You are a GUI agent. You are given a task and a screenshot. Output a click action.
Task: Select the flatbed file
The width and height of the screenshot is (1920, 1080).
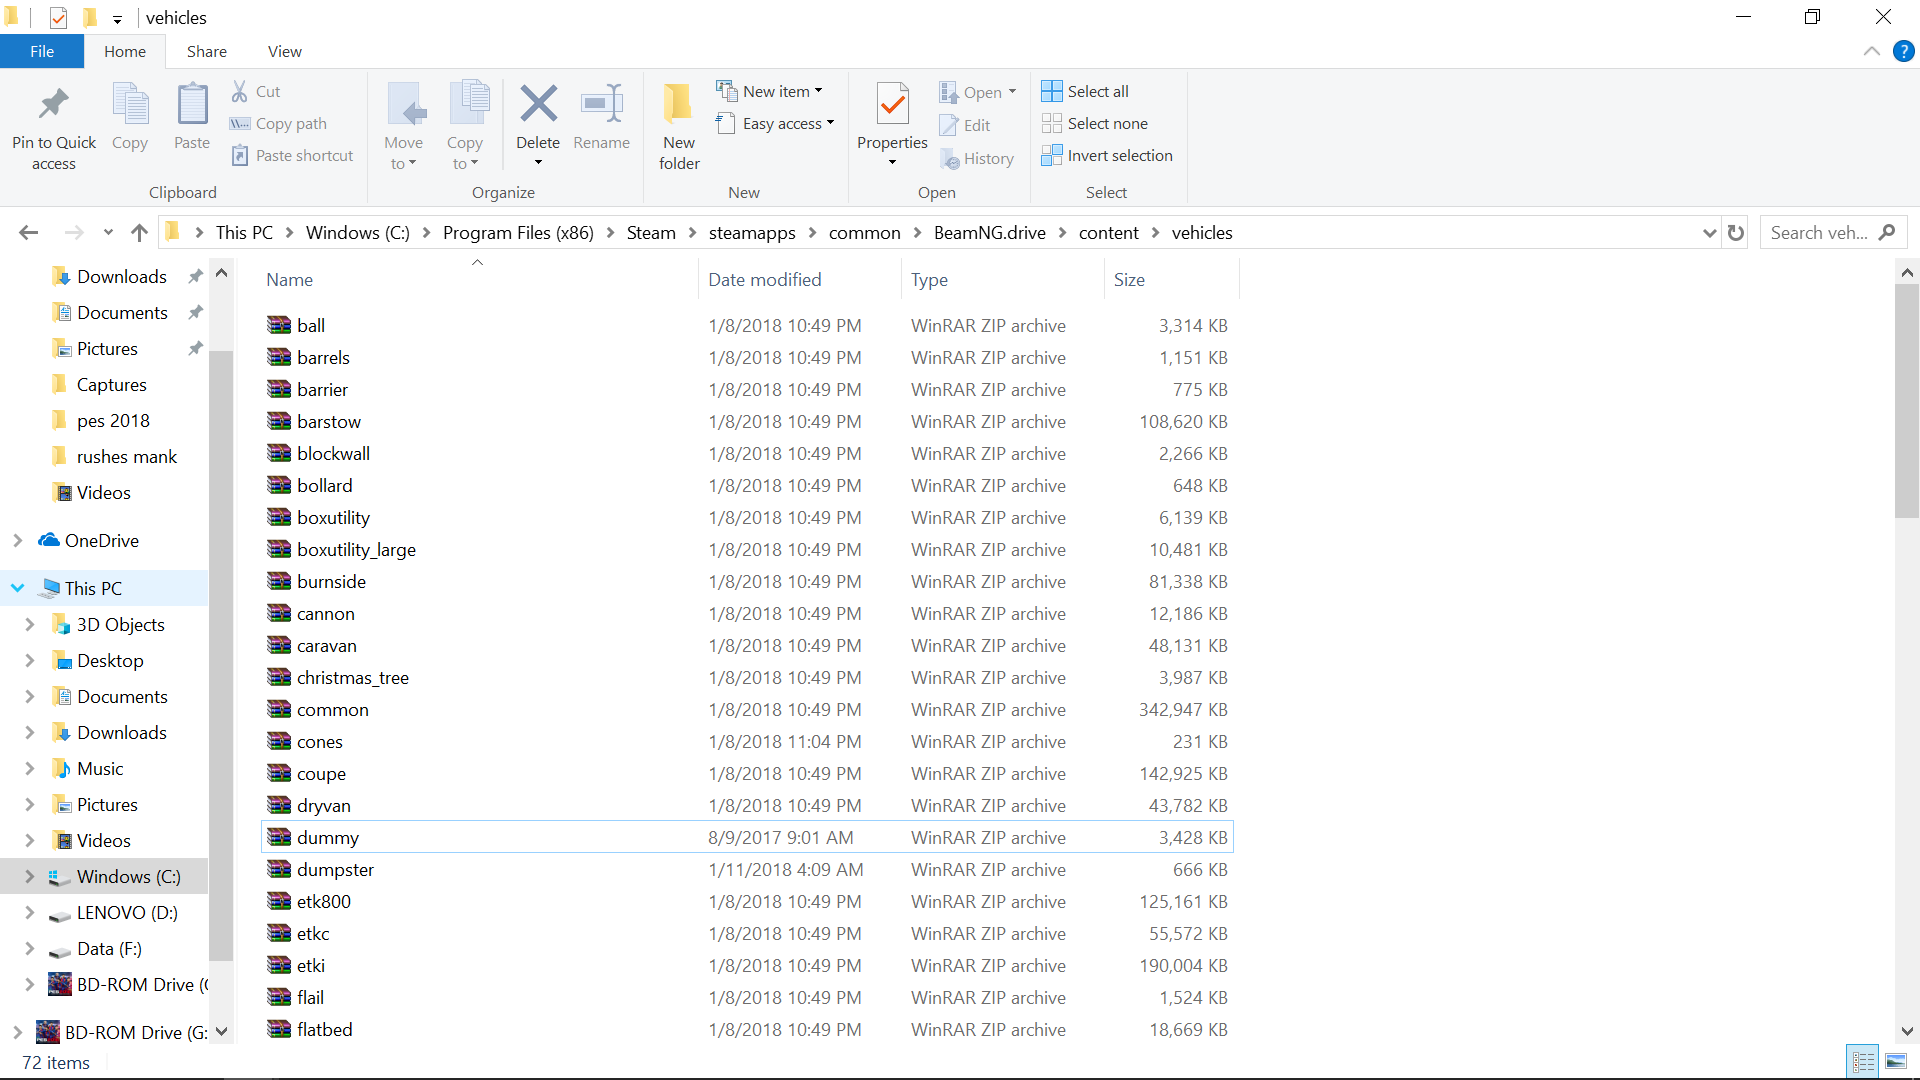(x=747, y=1029)
